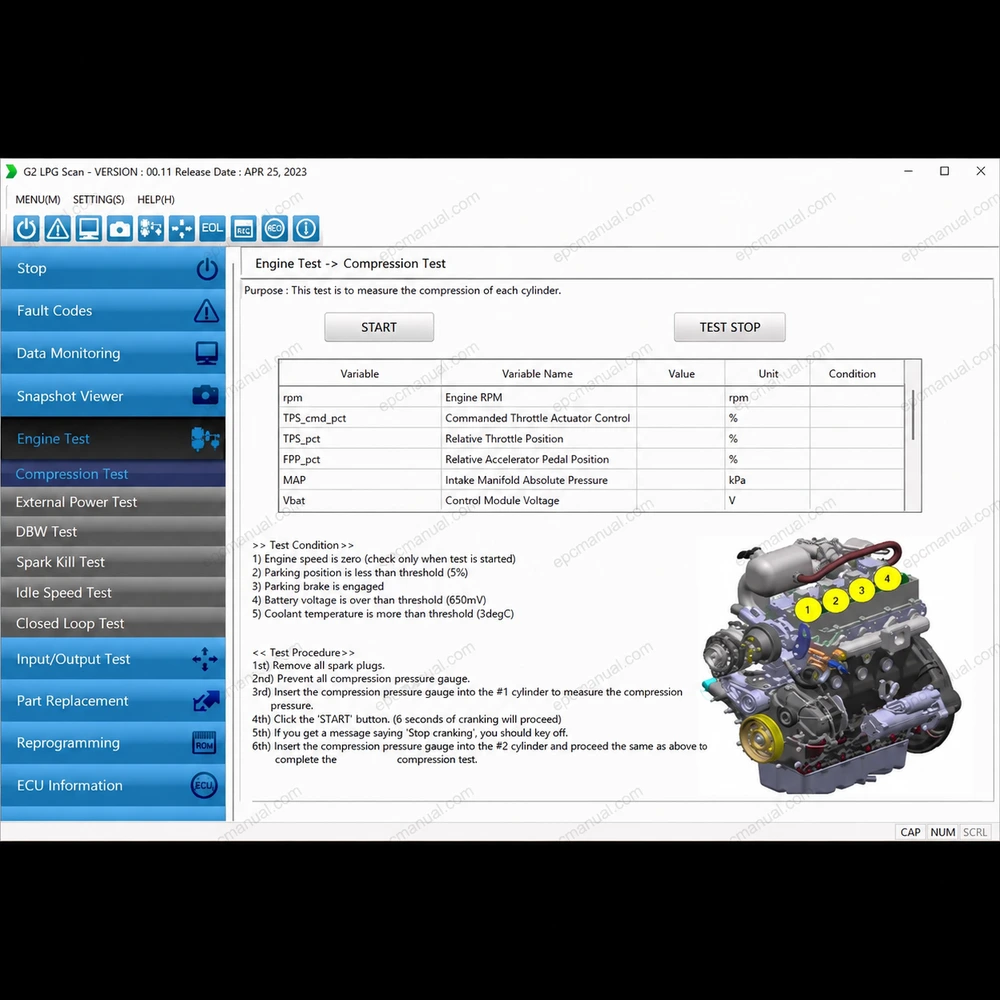Click 'Engine RPM' variable name cell
This screenshot has width=1000, height=1000.
(x=538, y=397)
